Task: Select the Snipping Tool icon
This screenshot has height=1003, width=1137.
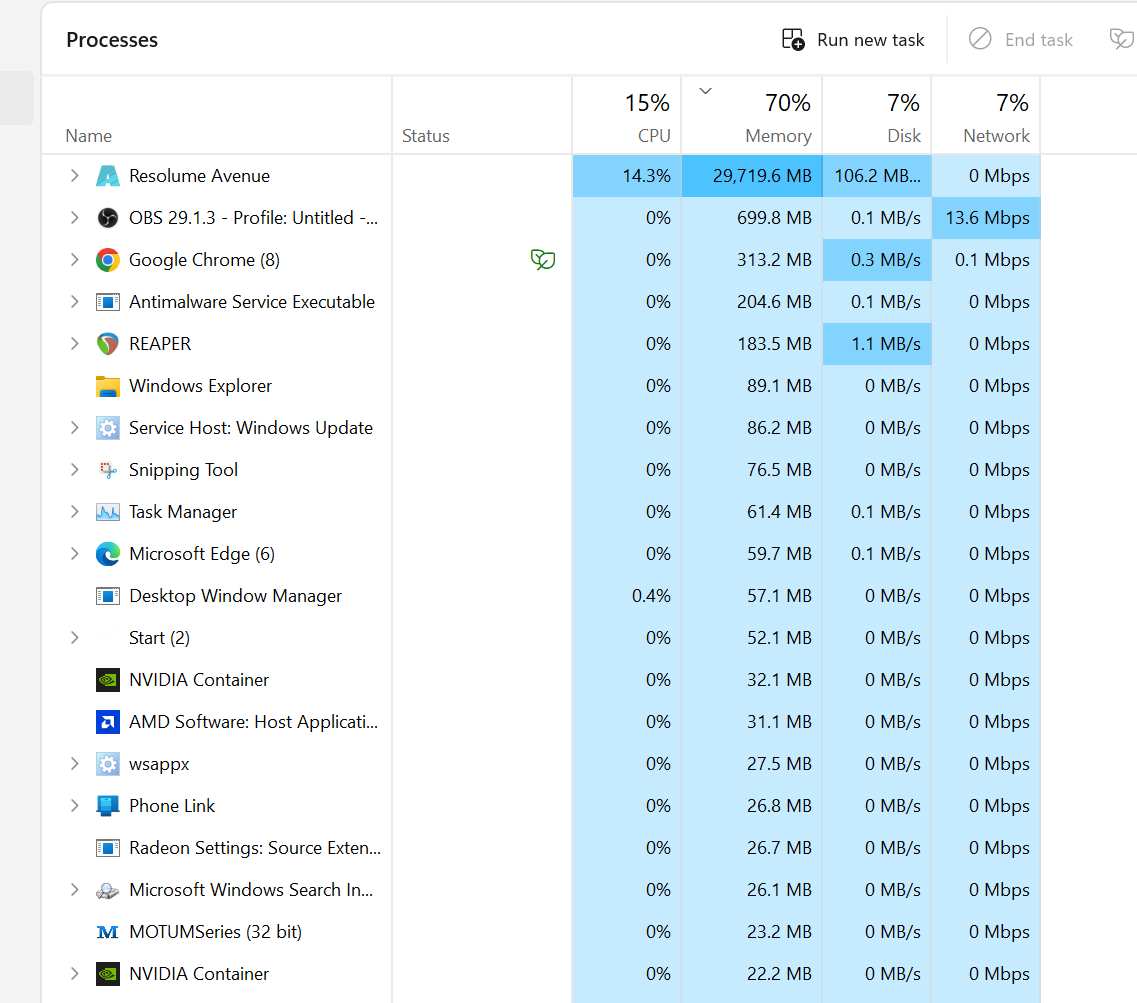Action: (x=107, y=470)
